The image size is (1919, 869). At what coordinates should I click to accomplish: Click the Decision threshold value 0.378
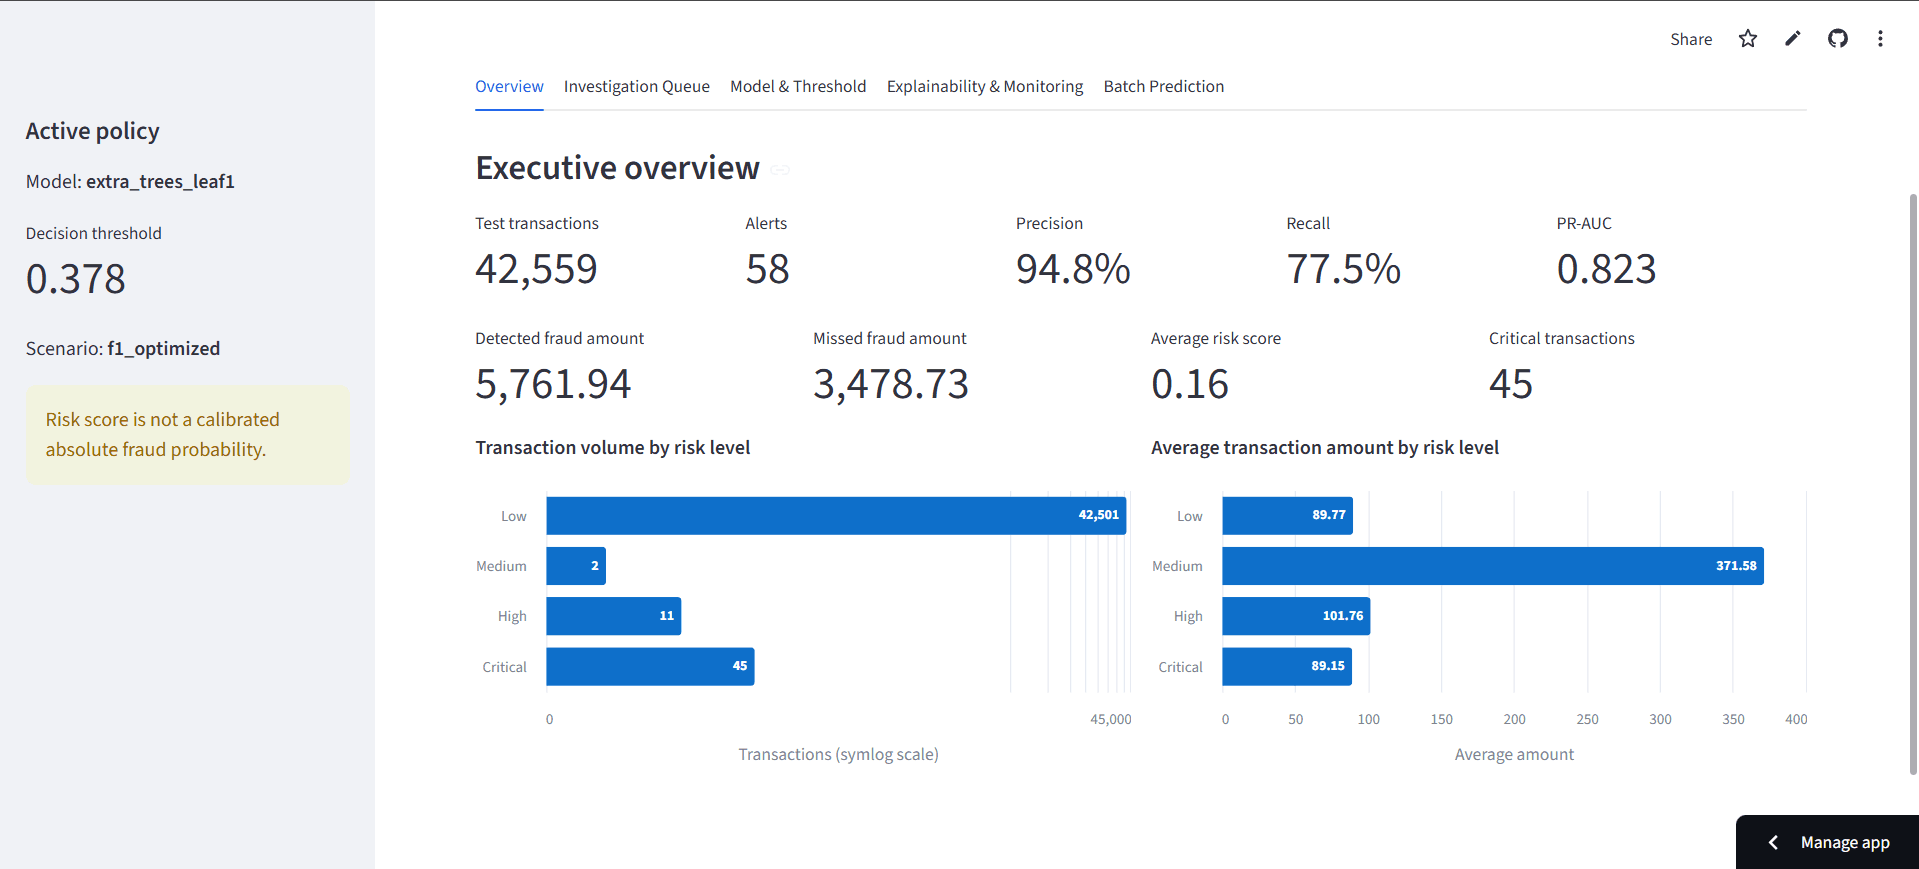(x=76, y=279)
